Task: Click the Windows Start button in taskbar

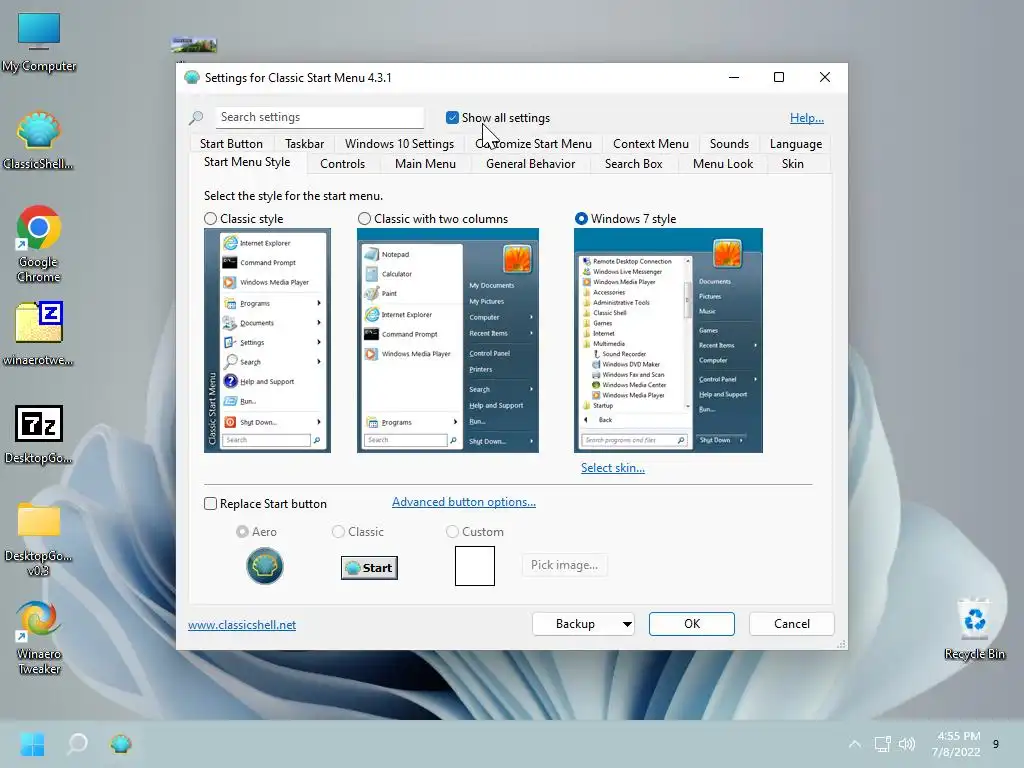Action: [x=32, y=744]
